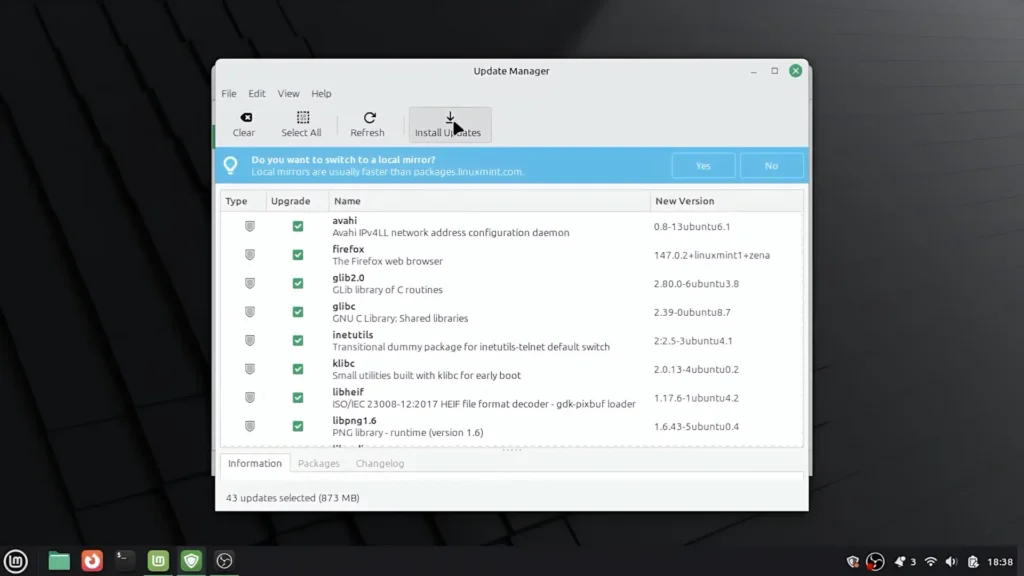Uncheck the klibc upgrade checkbox

pos(298,369)
